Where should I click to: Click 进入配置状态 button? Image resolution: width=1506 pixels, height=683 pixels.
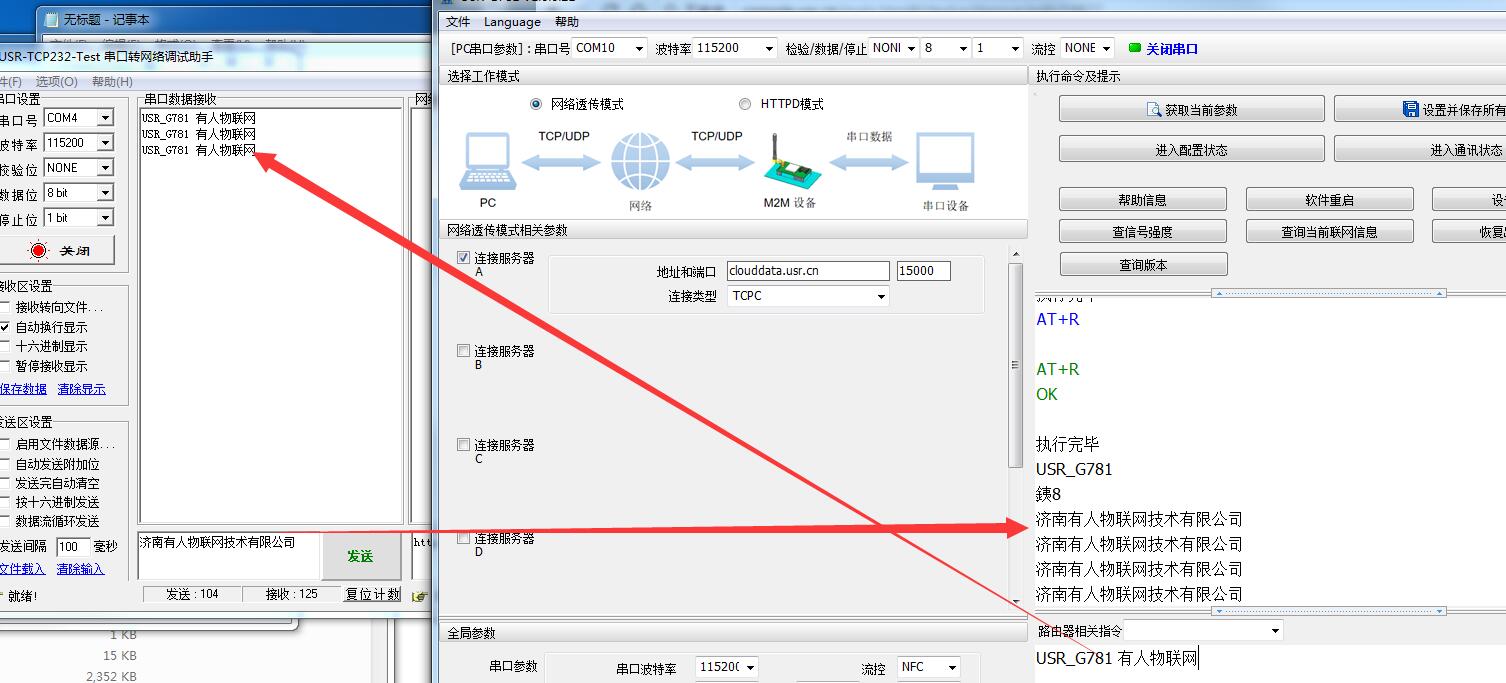click(1192, 150)
